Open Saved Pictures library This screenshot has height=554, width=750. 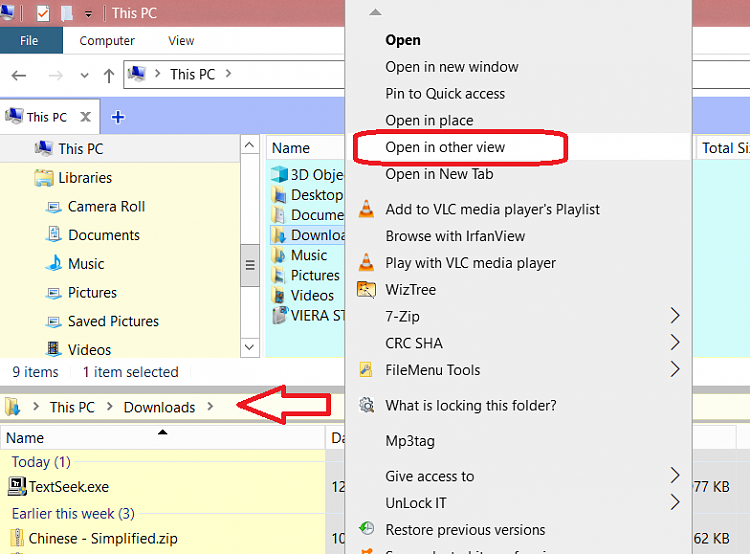pyautogui.click(x=113, y=321)
